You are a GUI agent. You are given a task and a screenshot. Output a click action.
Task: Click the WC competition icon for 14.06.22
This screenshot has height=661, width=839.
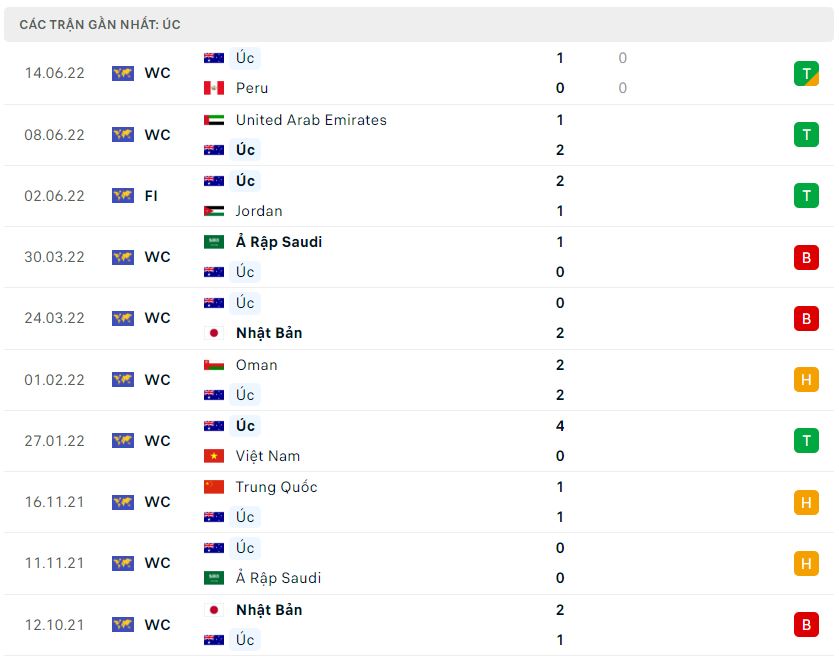pyautogui.click(x=123, y=73)
